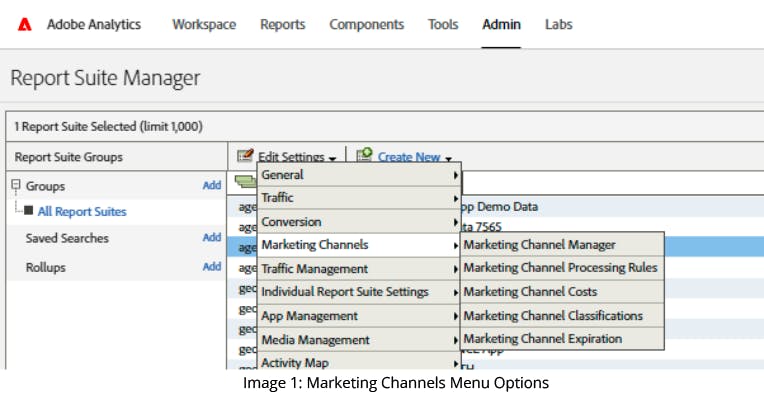Select Marketing Channel Manager option
This screenshot has width=764, height=395.
tap(562, 245)
